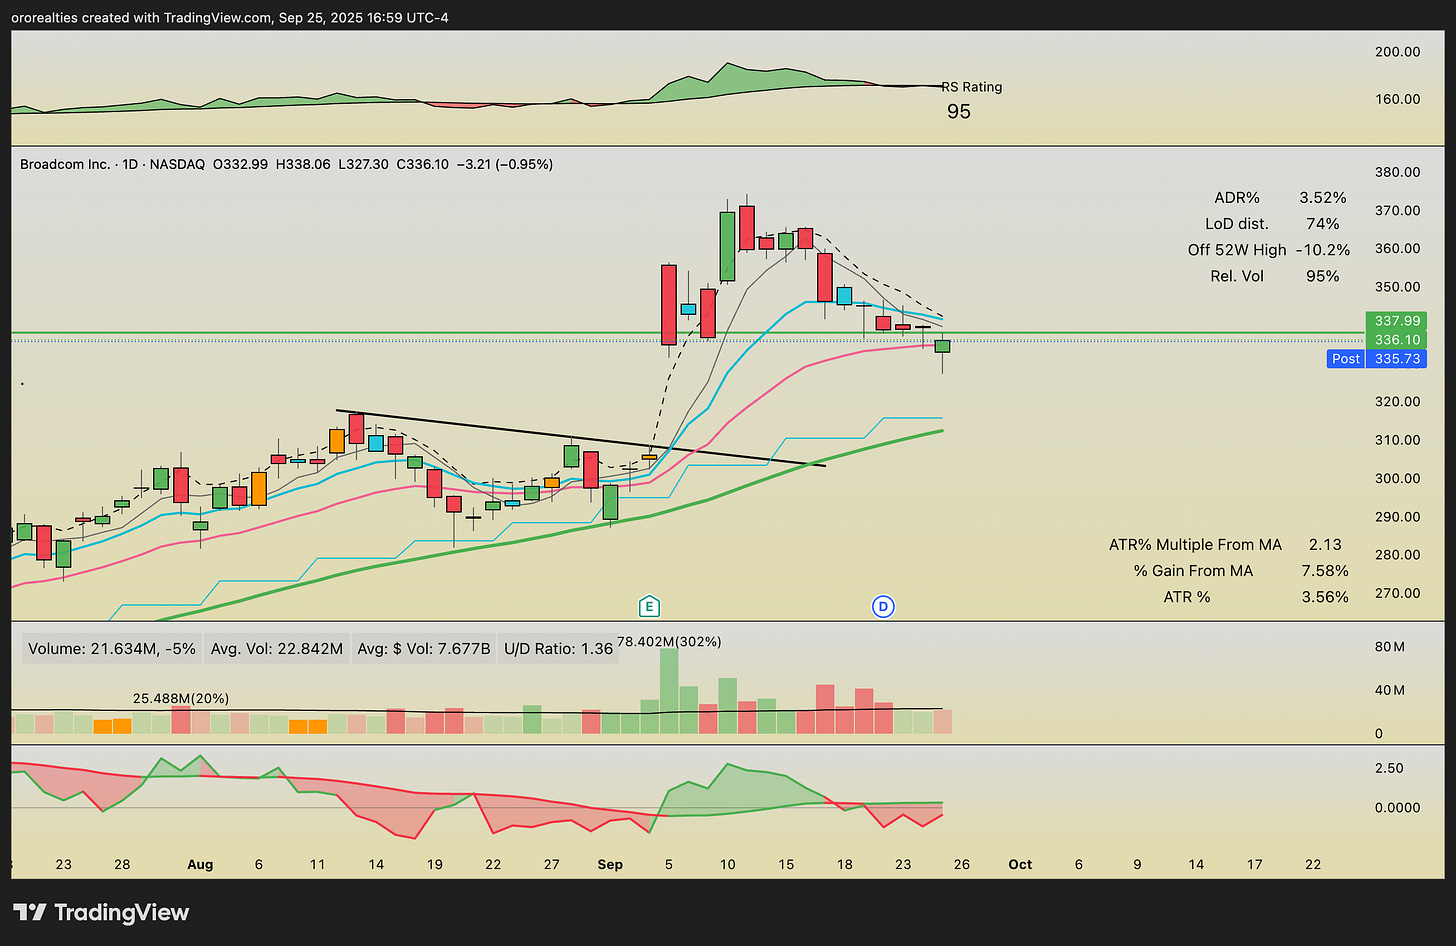Screen dimensions: 1456x946
Task: Select the green horizontal line at 337.99
Action: [x=688, y=333]
